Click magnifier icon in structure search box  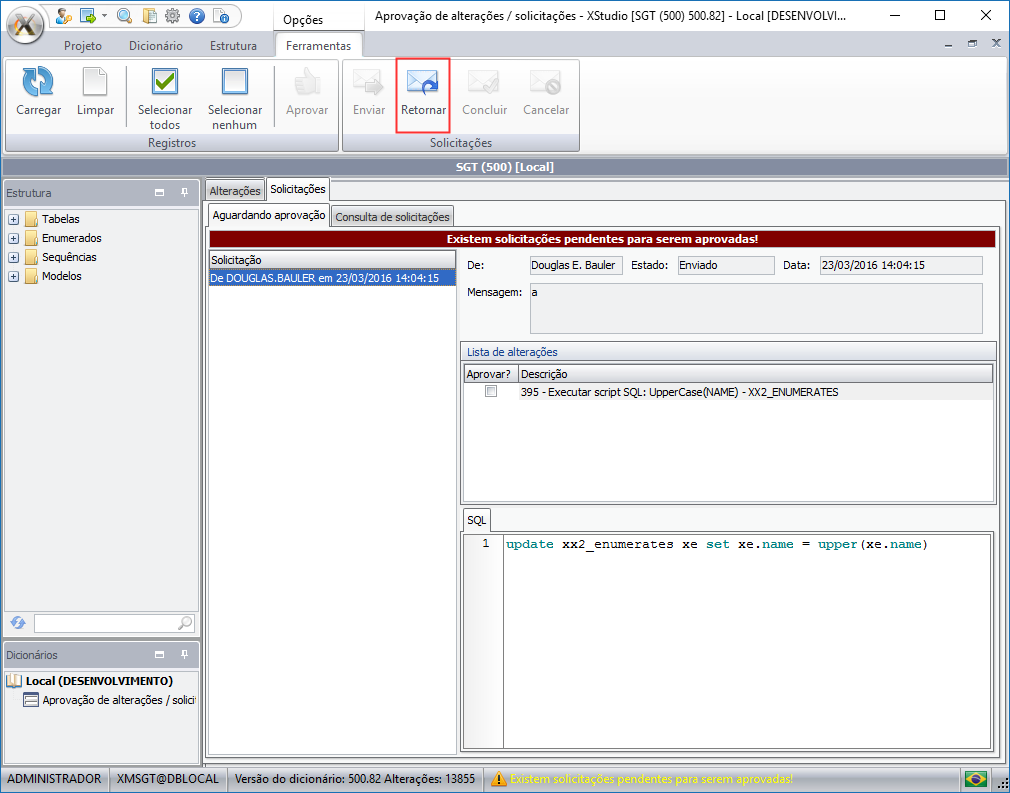click(x=185, y=623)
